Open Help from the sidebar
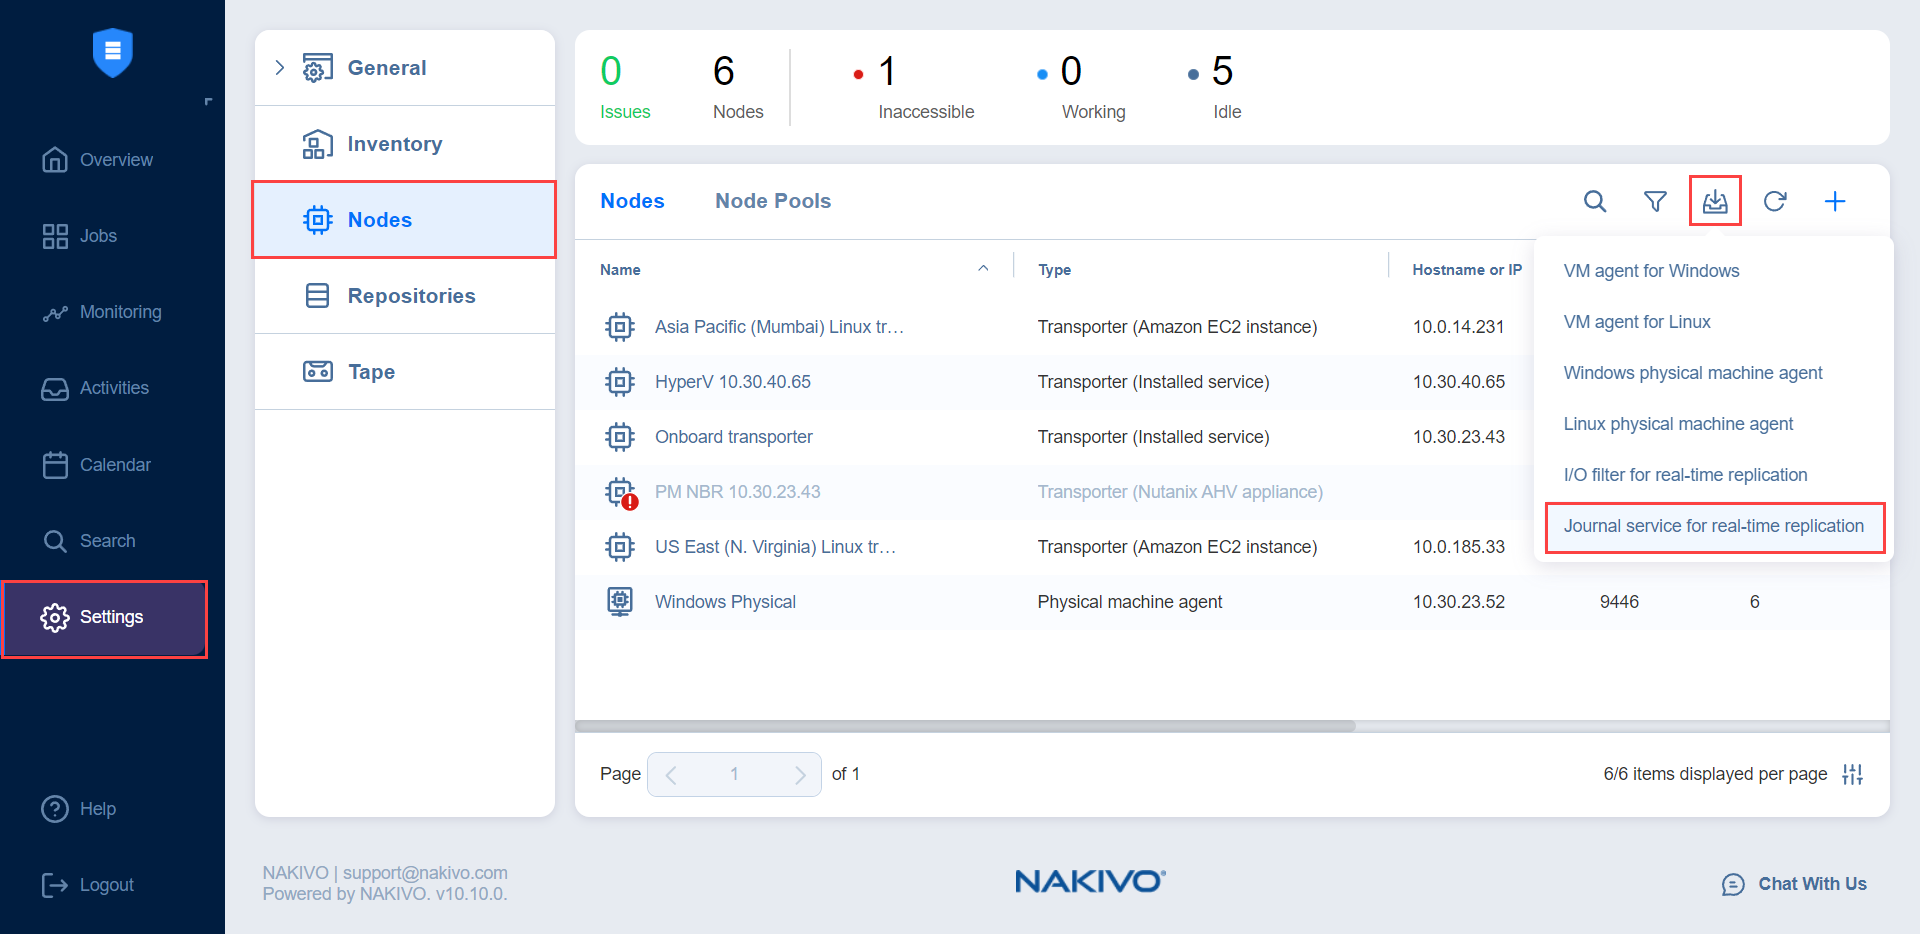1920x934 pixels. pyautogui.click(x=97, y=809)
